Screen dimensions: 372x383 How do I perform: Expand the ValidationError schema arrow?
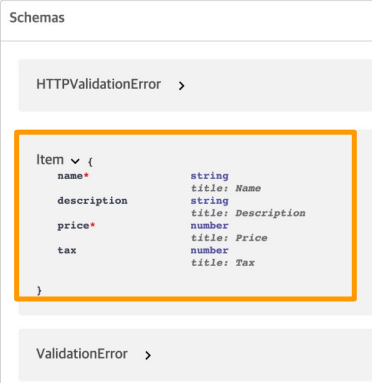[x=148, y=355]
